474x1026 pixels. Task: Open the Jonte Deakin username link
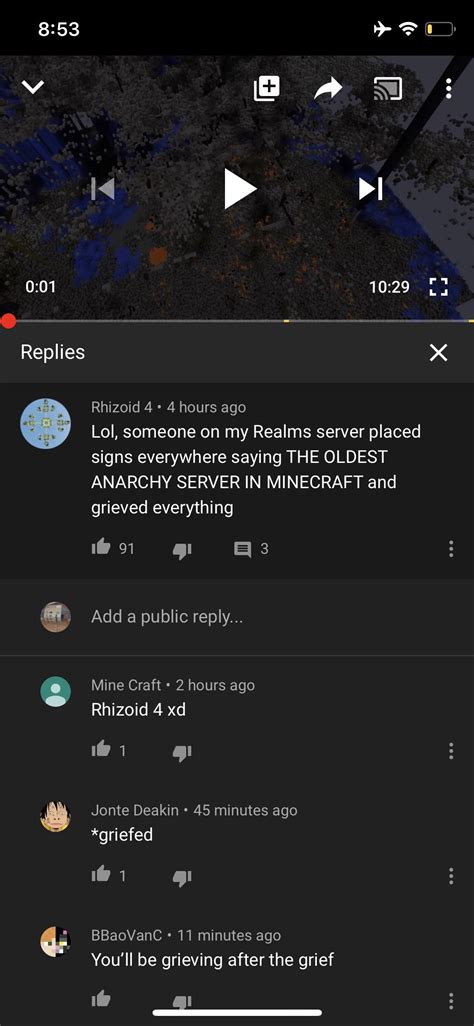(x=135, y=810)
